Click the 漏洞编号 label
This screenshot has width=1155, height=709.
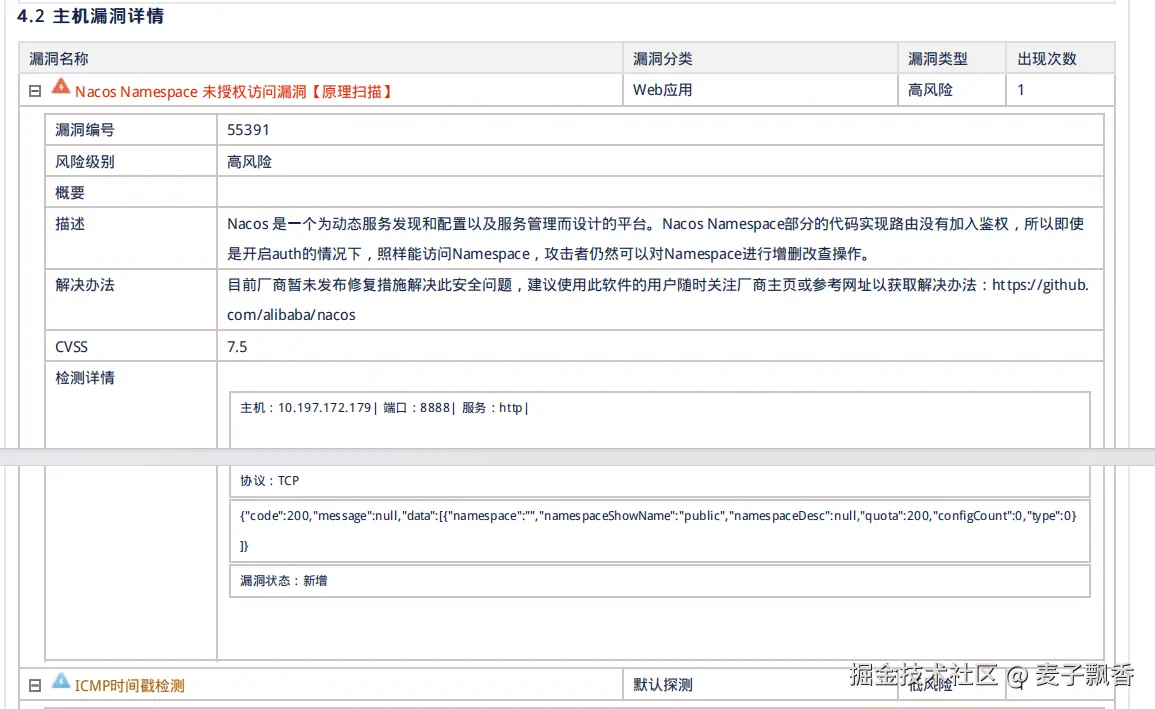click(85, 130)
